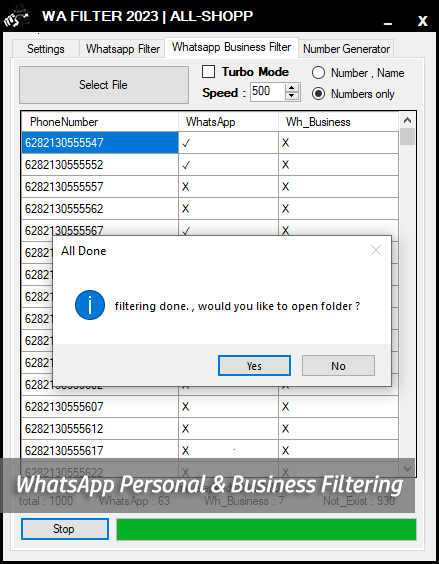The image size is (439, 564).
Task: Select phone number 6282130555552
Action: [100, 165]
